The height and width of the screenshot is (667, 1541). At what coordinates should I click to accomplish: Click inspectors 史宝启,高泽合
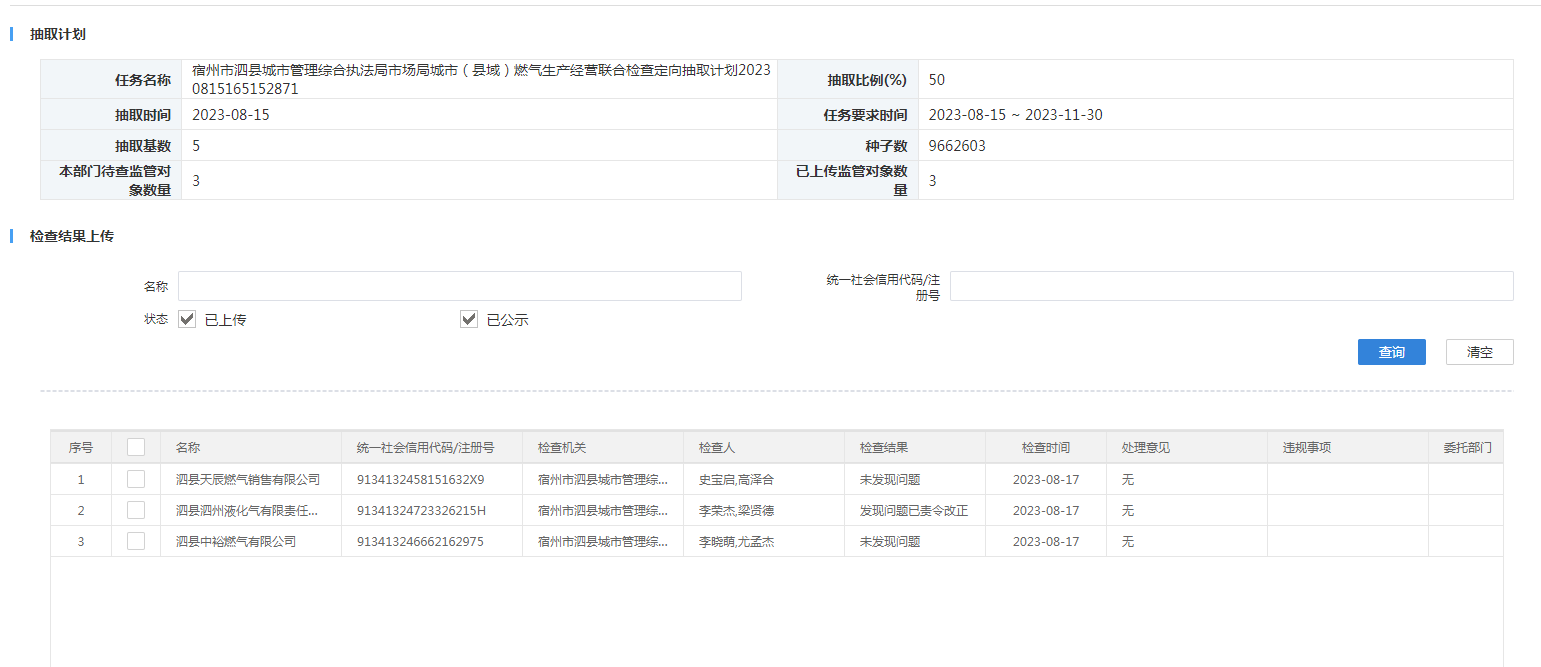point(736,480)
